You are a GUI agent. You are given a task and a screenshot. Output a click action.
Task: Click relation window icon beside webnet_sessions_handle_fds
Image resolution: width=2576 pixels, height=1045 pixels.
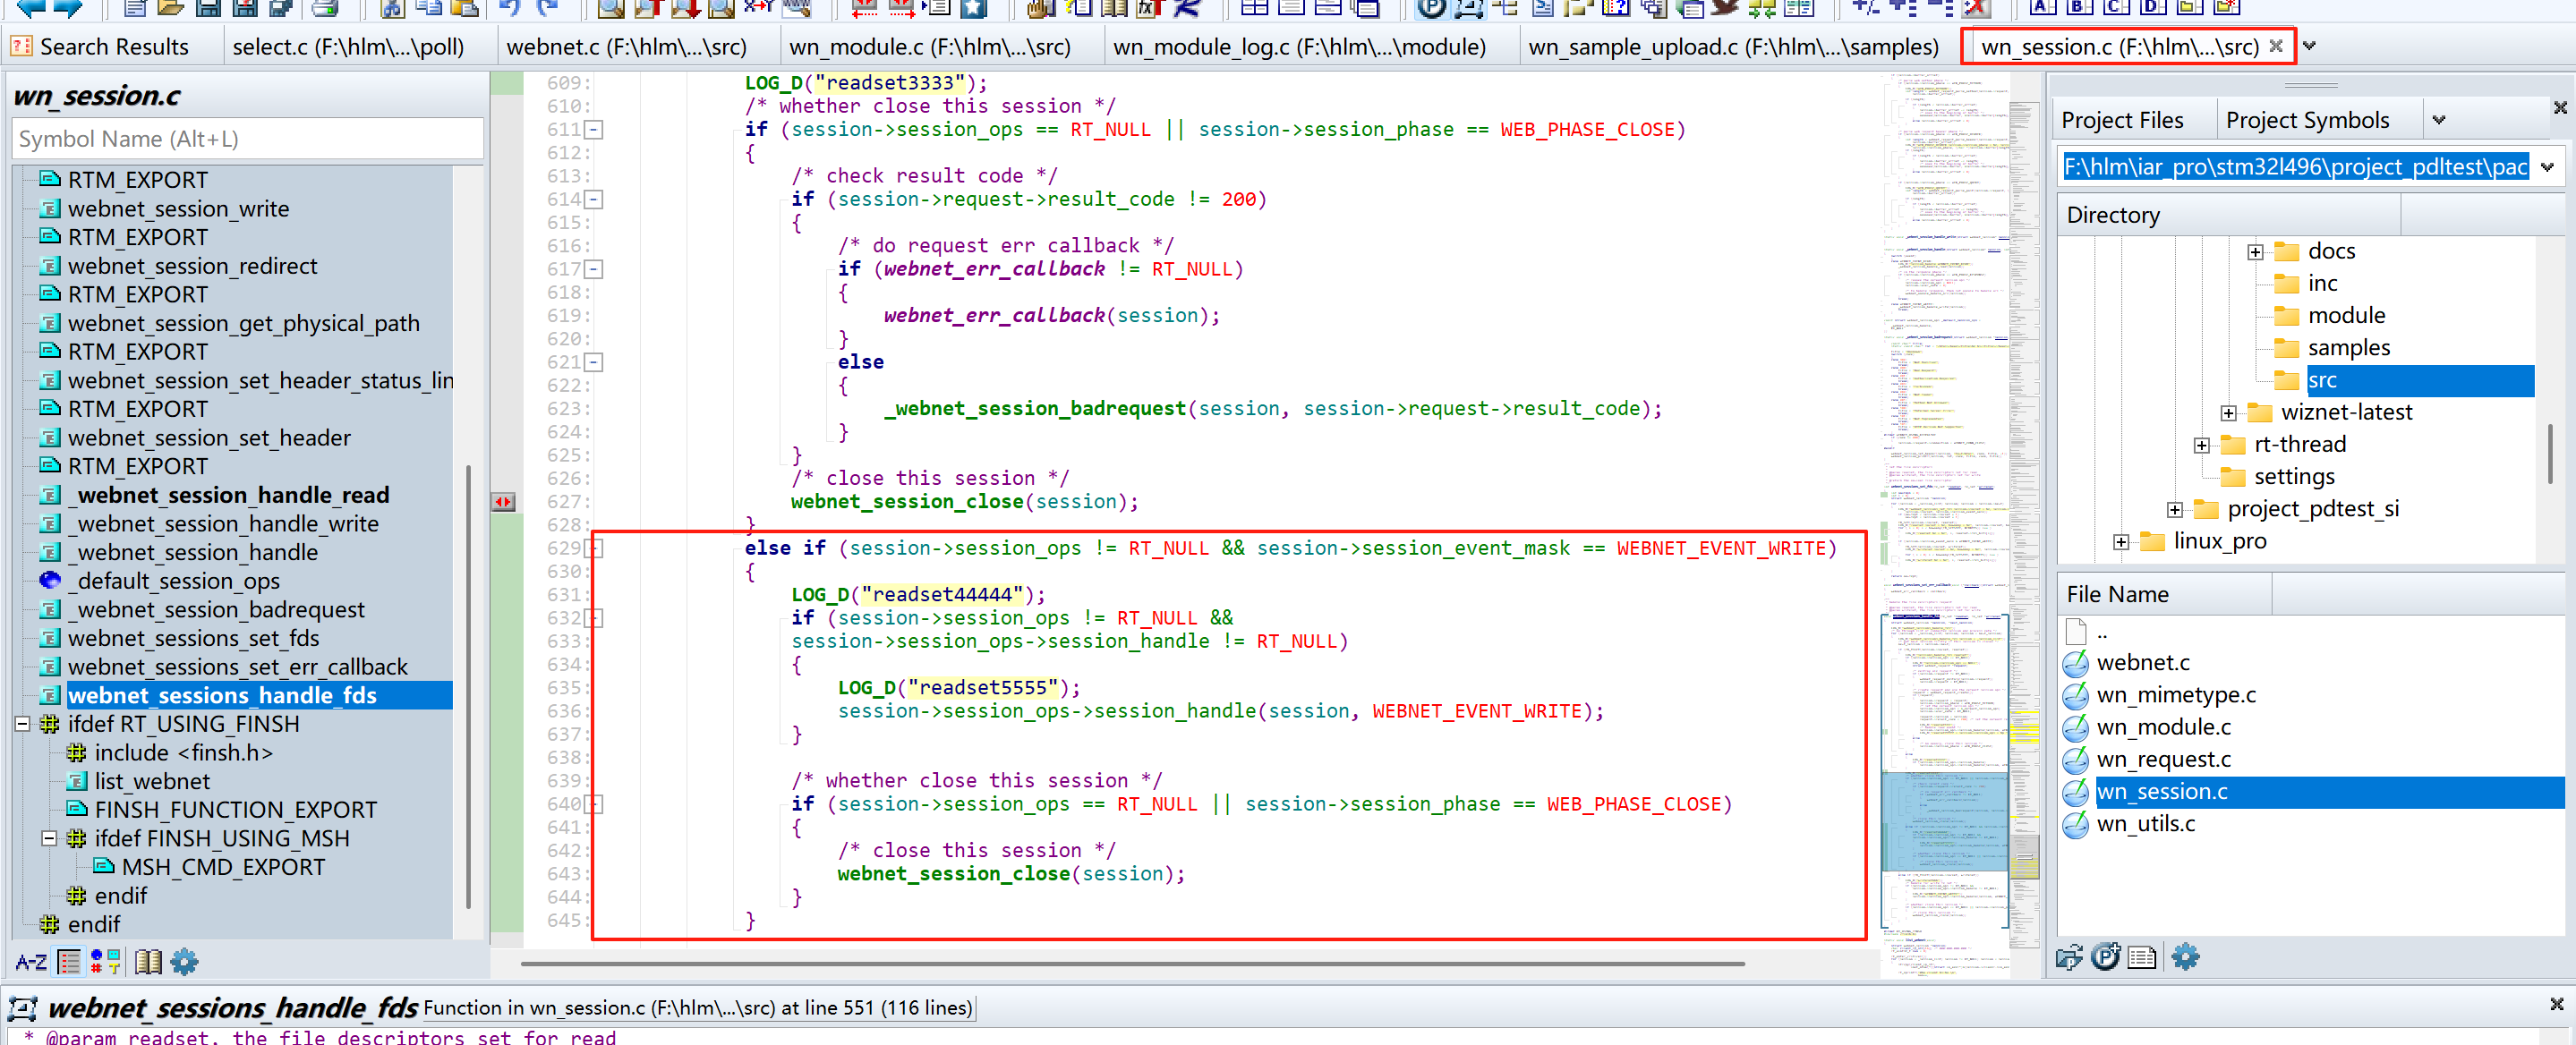point(22,1008)
